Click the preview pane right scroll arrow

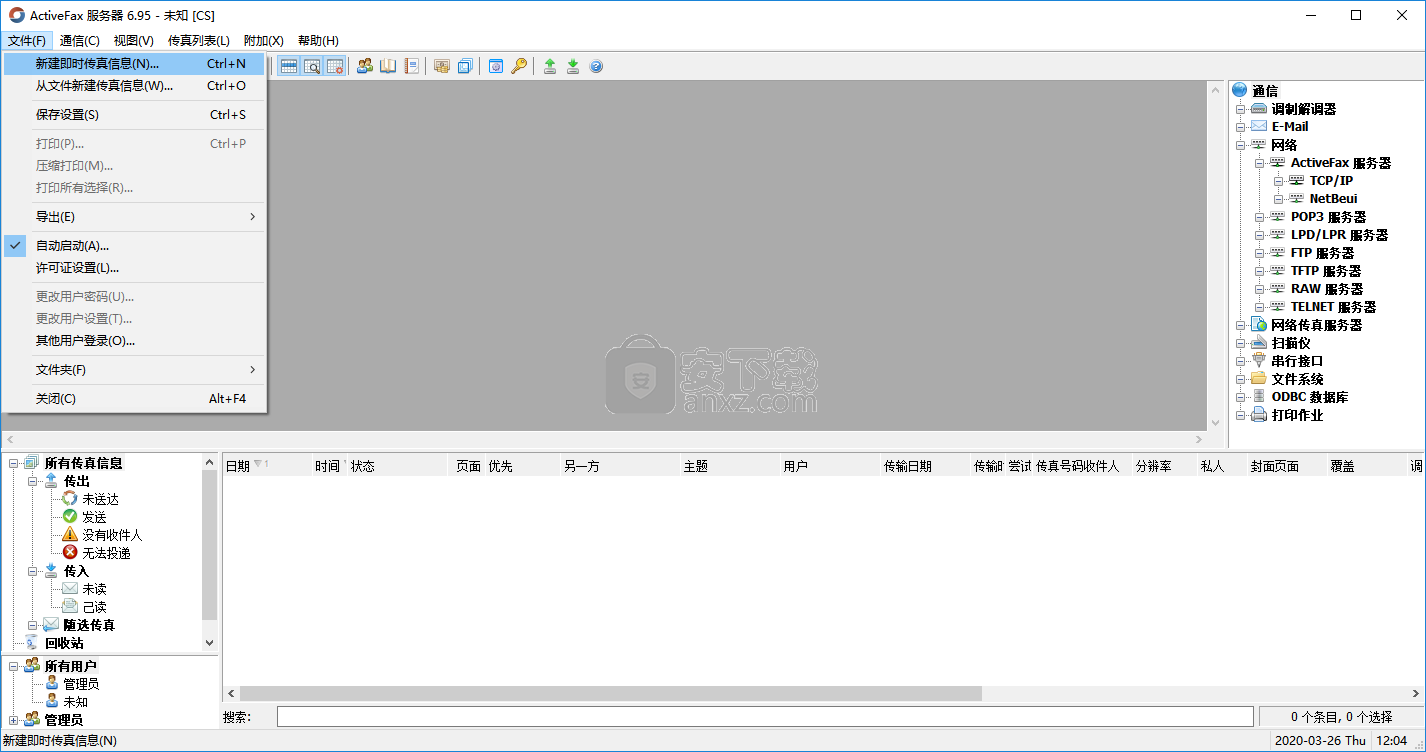[1200, 440]
